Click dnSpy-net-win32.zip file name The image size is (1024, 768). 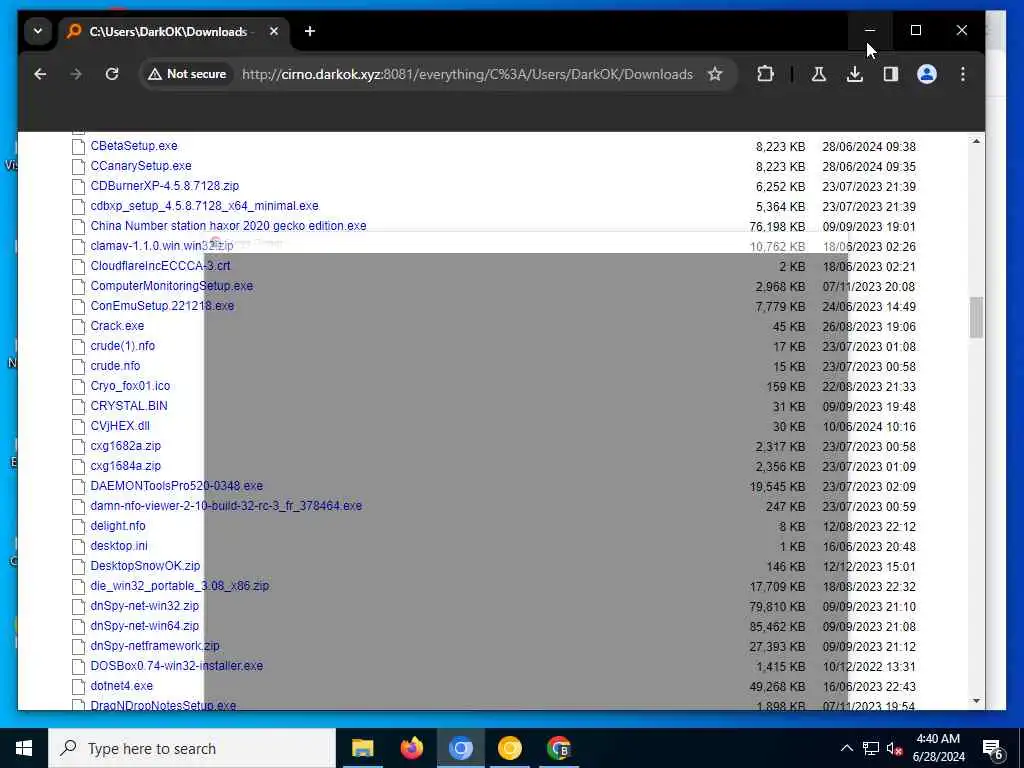click(x=144, y=605)
